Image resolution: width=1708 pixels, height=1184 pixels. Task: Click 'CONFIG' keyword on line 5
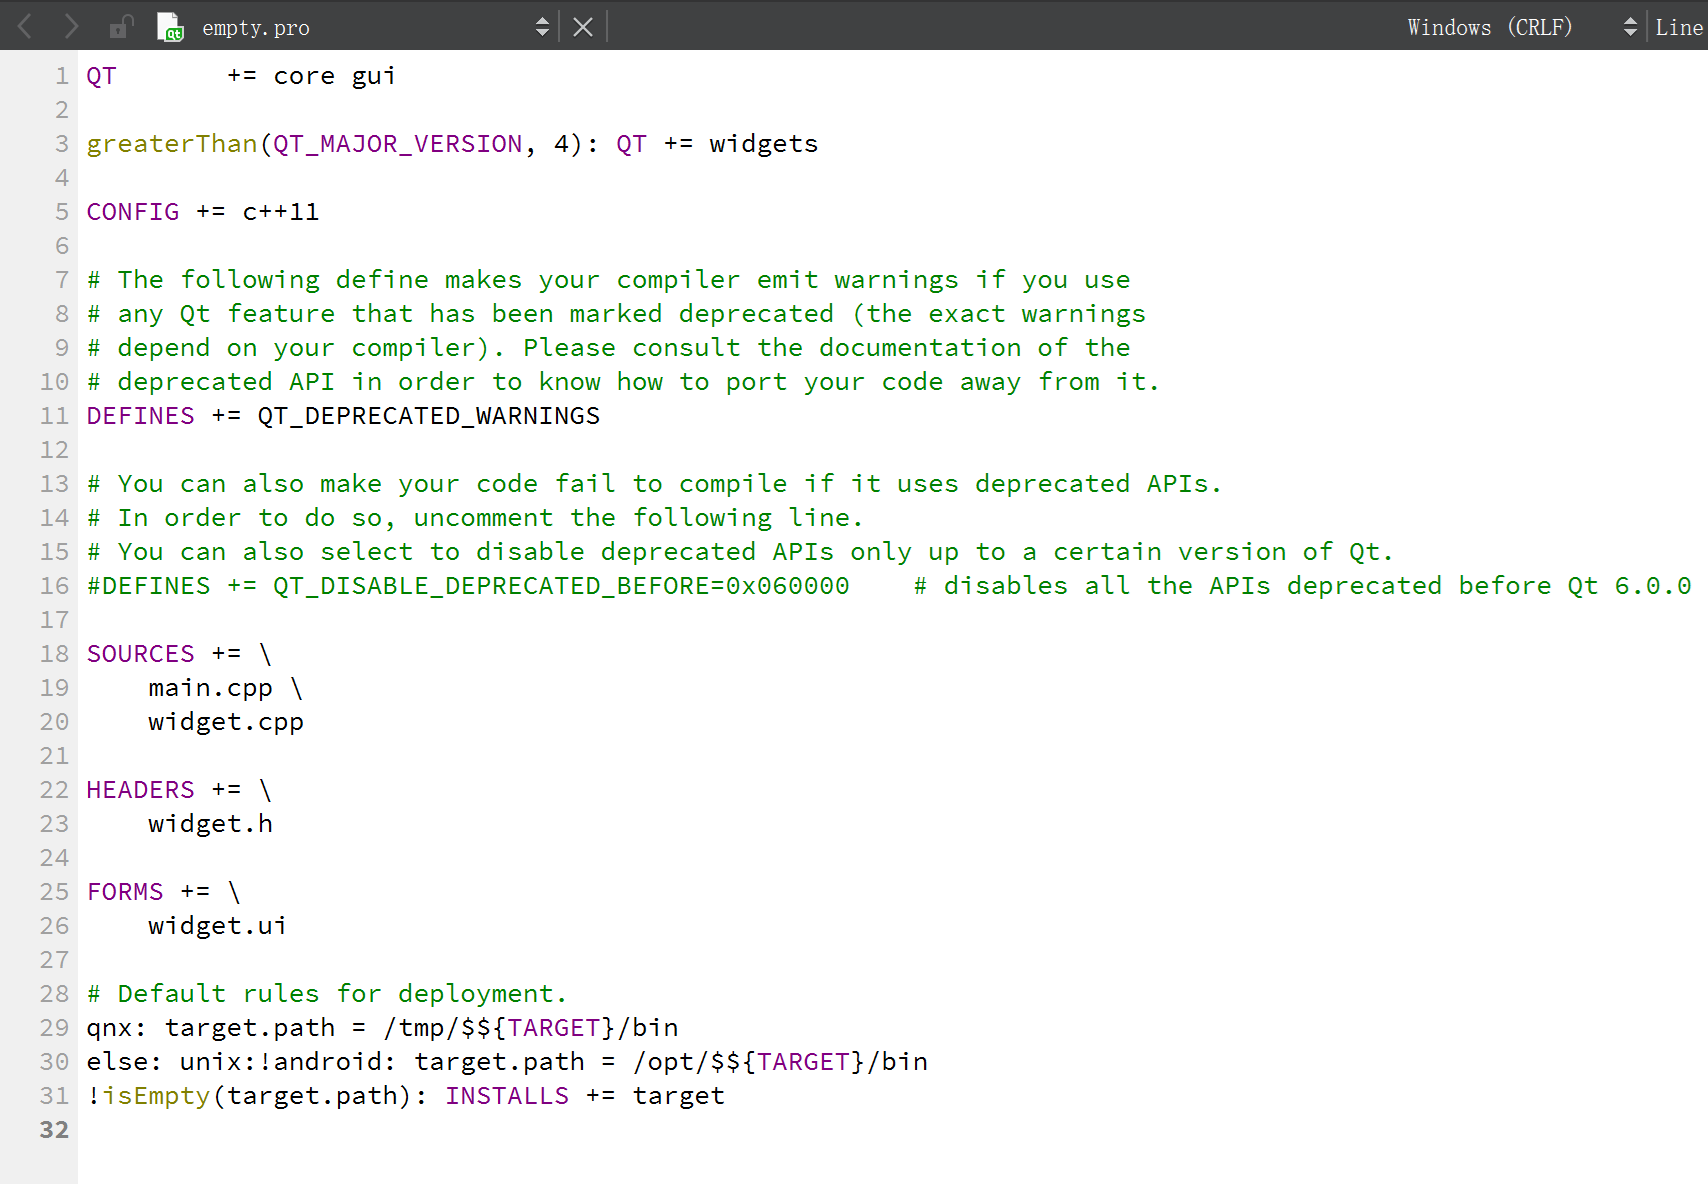(133, 212)
